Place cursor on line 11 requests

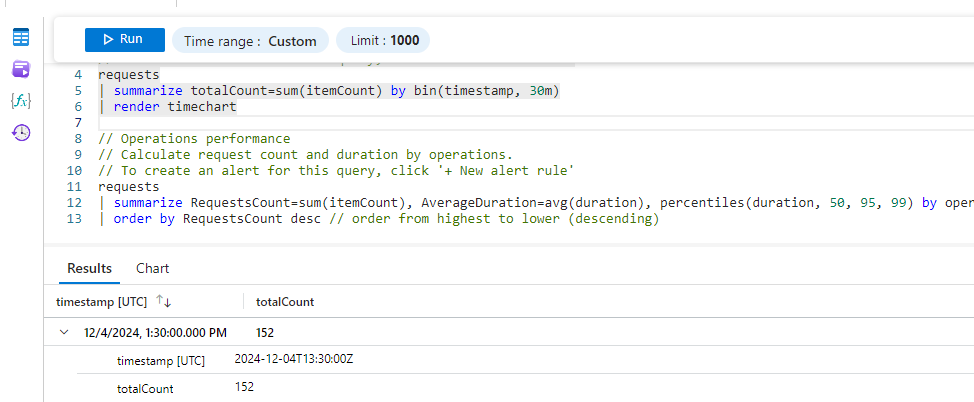[129, 186]
